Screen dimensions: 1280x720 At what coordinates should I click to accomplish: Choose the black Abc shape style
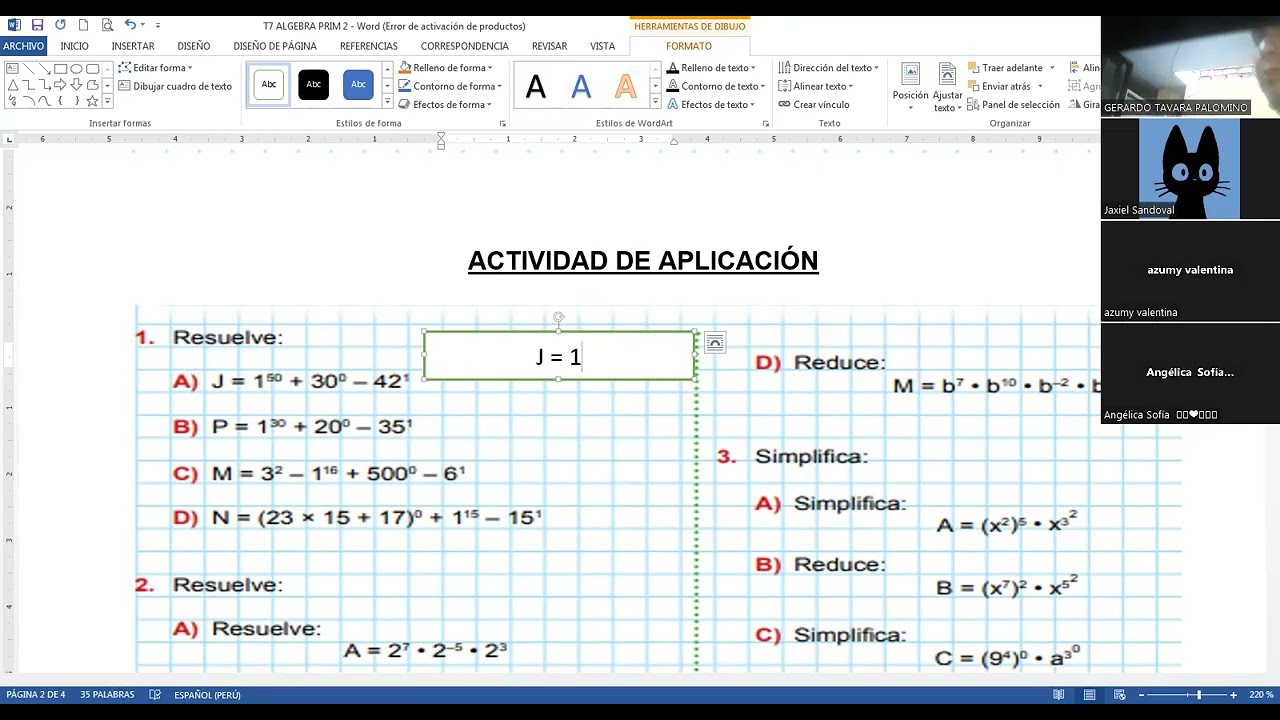313,85
